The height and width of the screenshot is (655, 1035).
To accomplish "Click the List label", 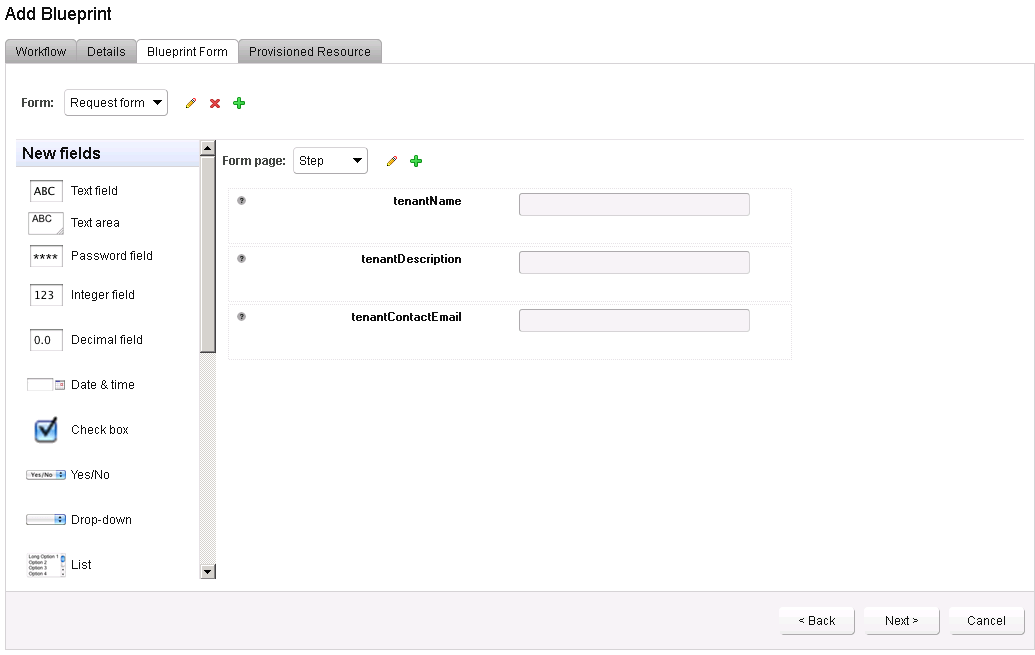I will click(81, 565).
